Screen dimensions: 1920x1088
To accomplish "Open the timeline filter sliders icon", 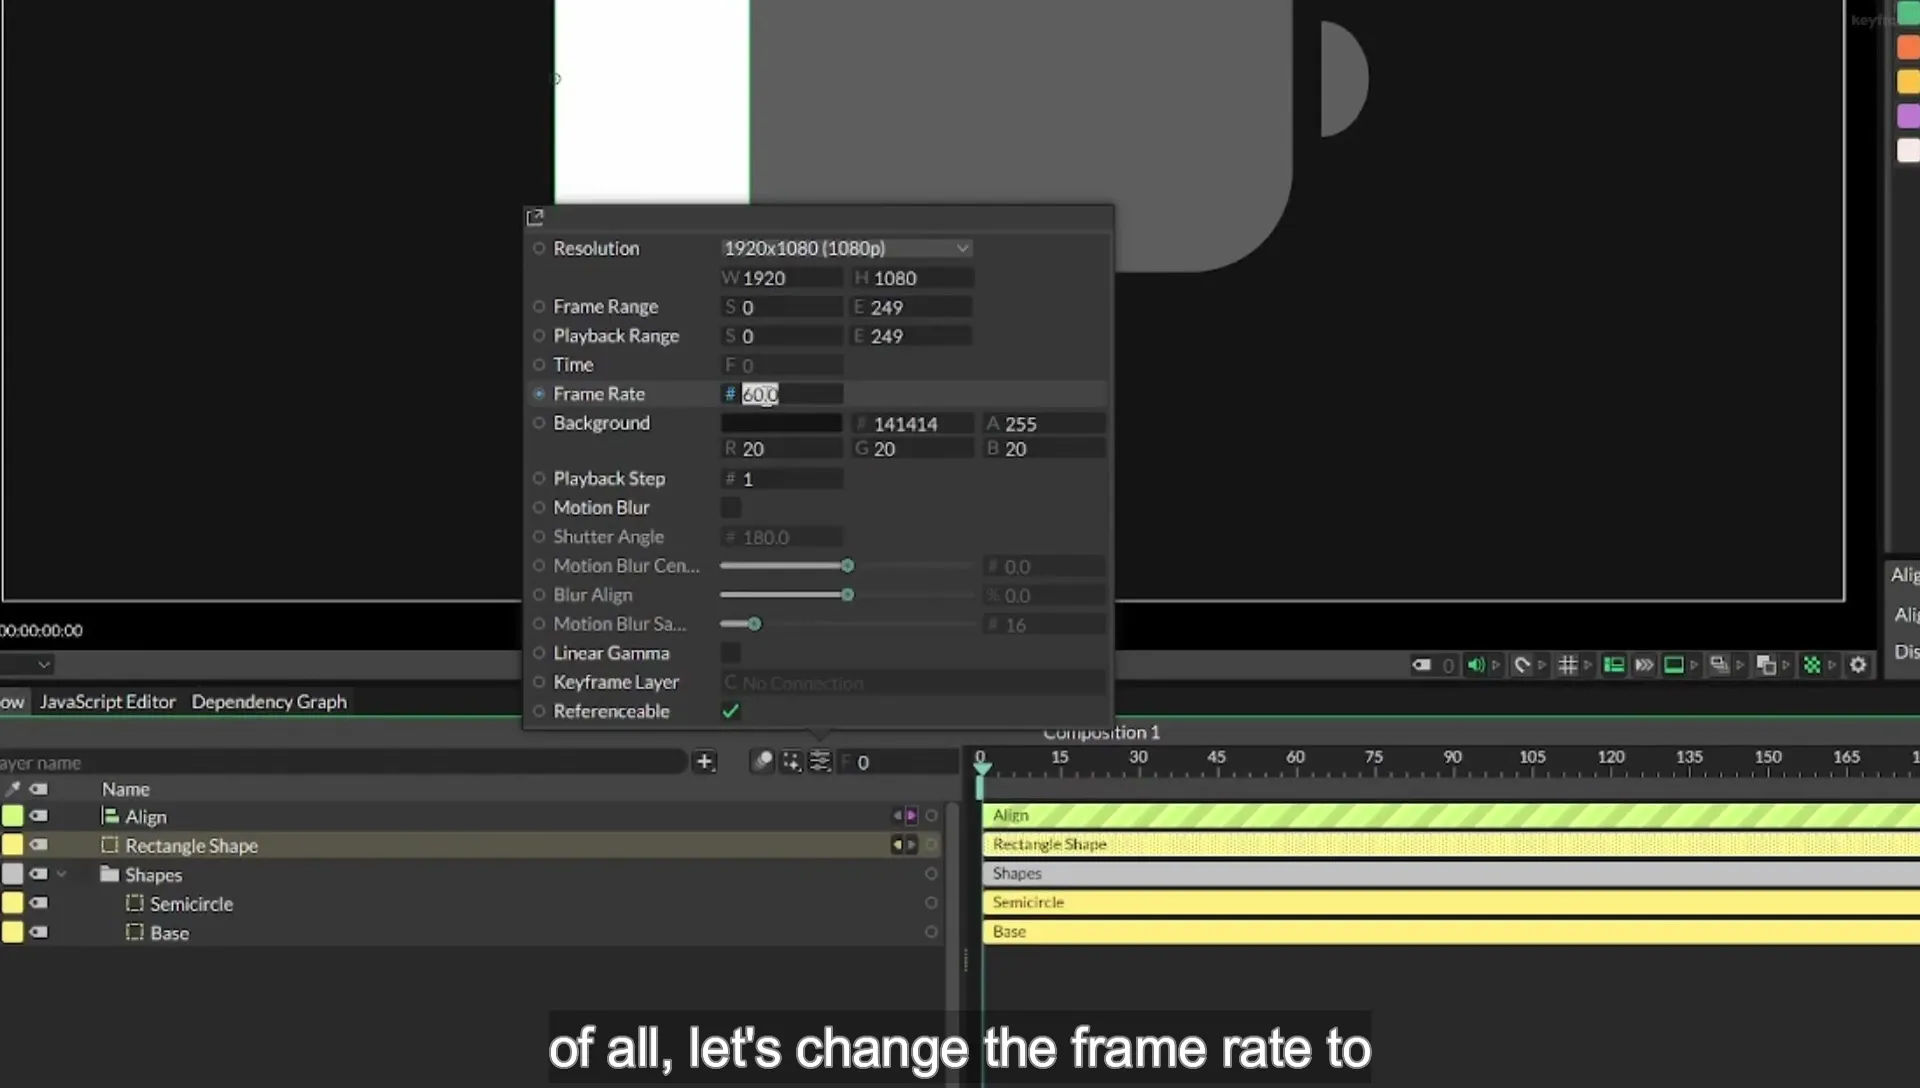I will click(x=820, y=762).
